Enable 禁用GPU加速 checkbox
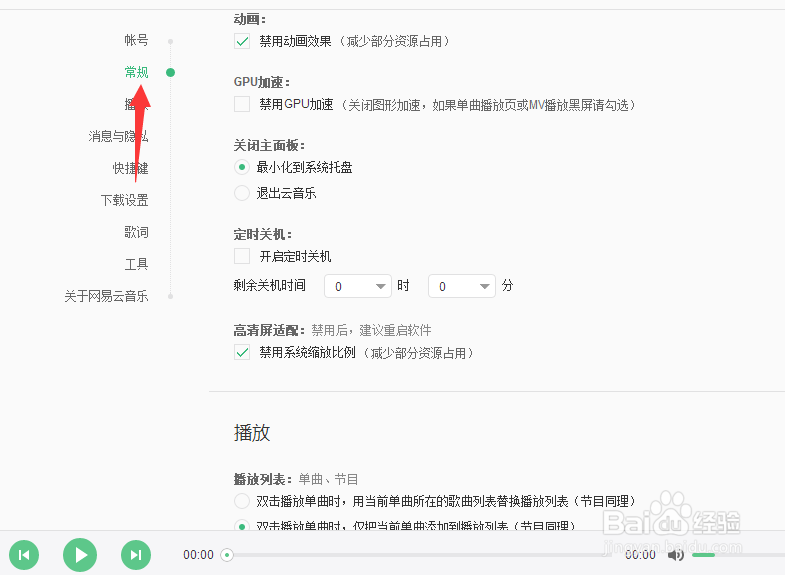Viewport: 785px width, 575px height. pos(242,104)
